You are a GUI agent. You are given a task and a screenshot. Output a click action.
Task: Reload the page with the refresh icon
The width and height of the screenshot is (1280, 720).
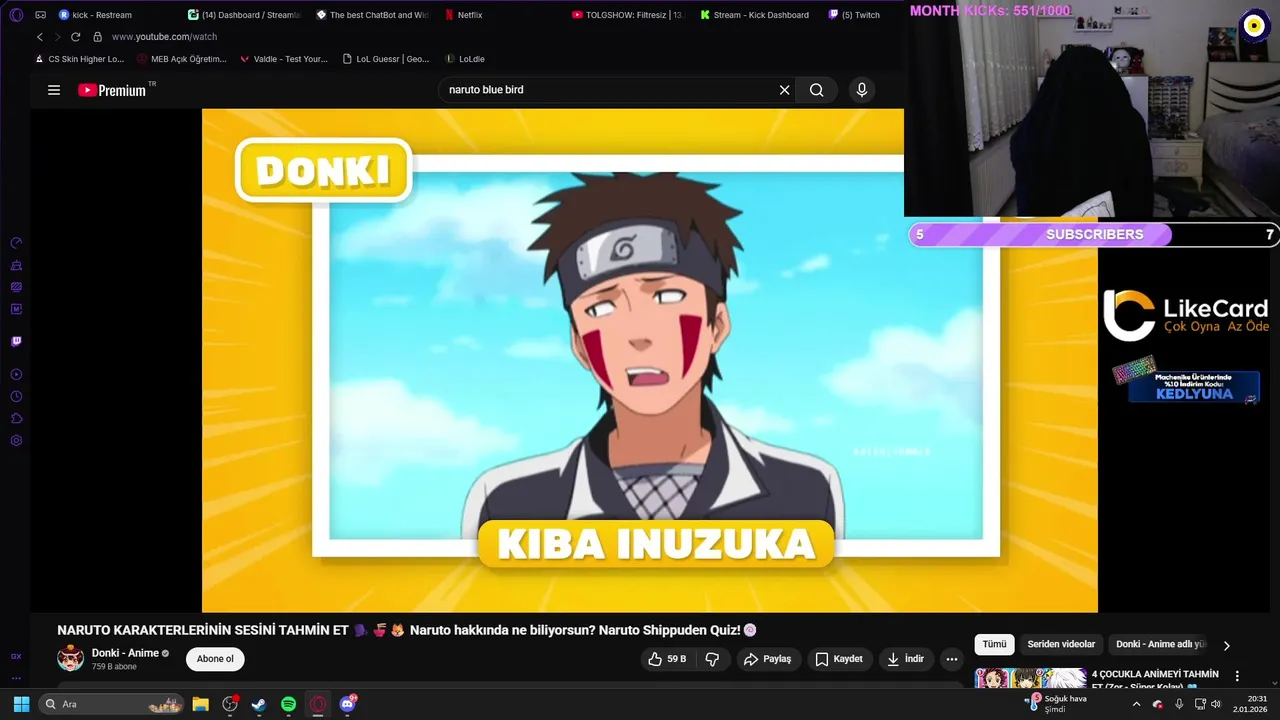[75, 37]
